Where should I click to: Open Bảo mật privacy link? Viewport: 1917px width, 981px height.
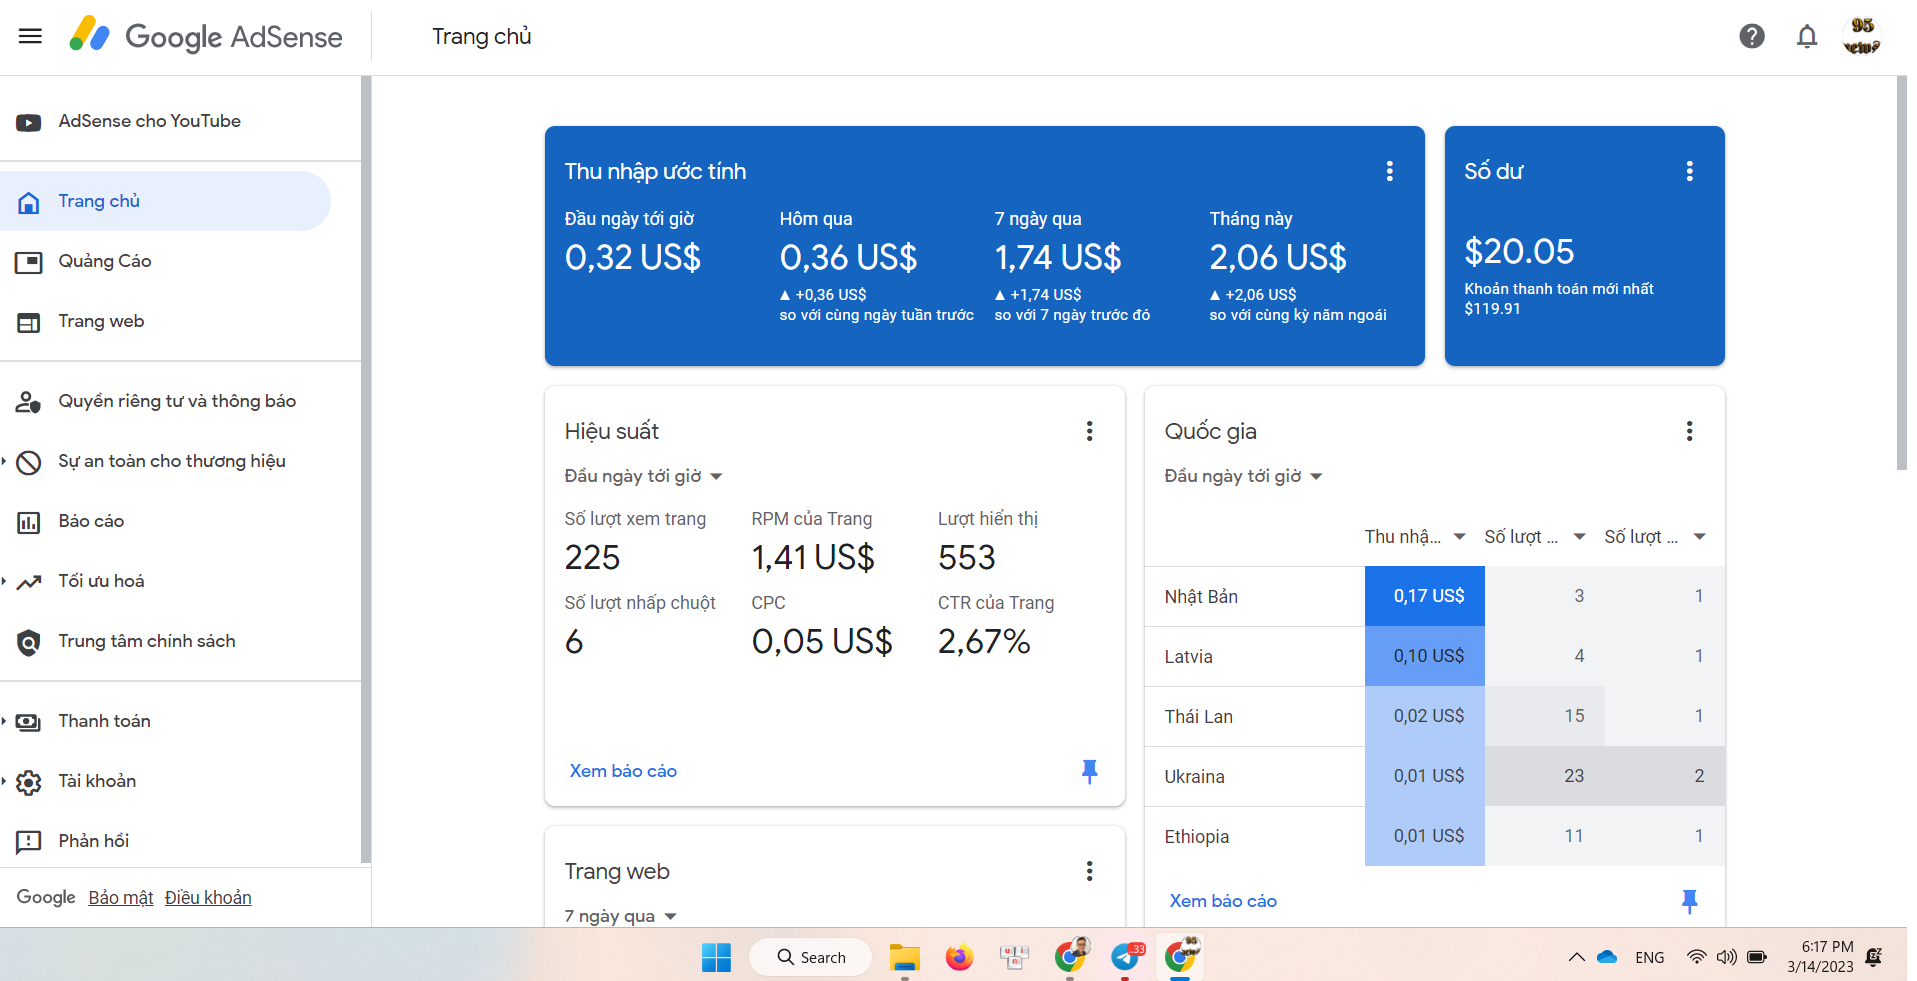121,898
